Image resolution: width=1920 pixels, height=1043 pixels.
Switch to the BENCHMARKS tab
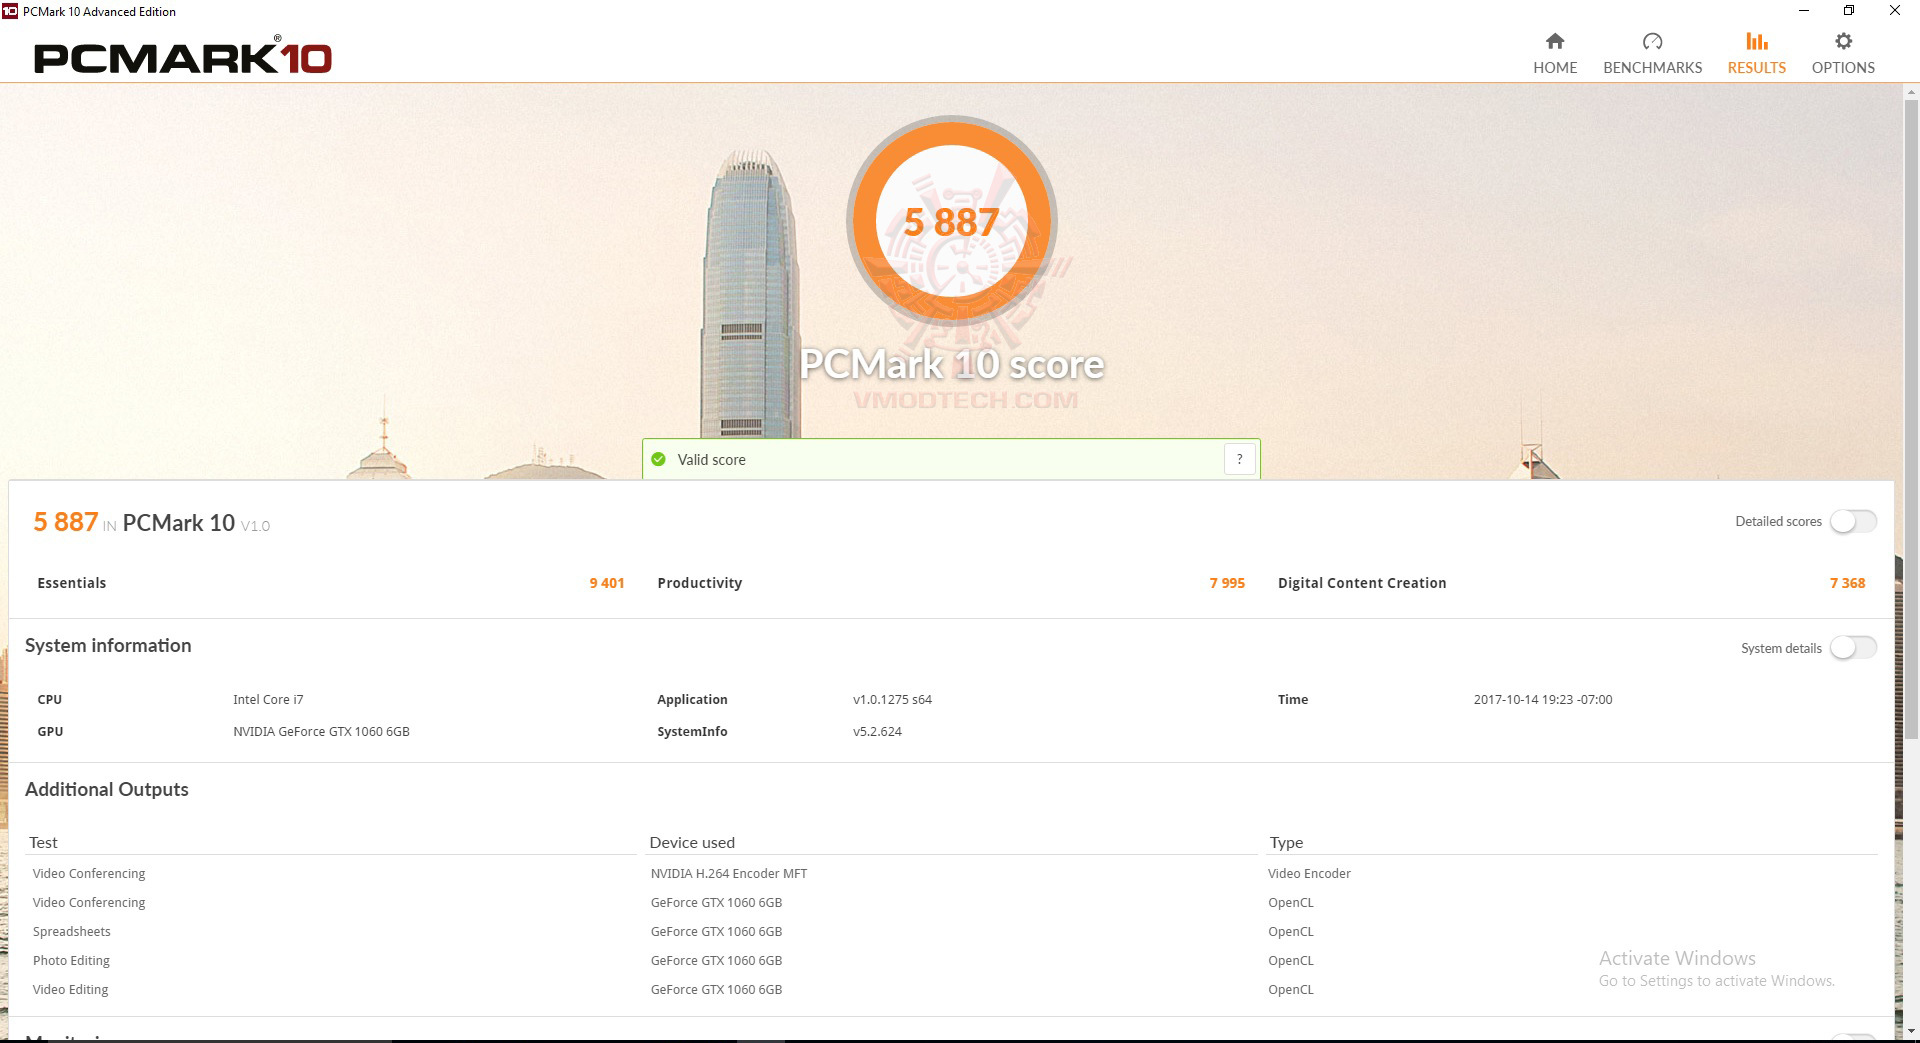[1652, 54]
